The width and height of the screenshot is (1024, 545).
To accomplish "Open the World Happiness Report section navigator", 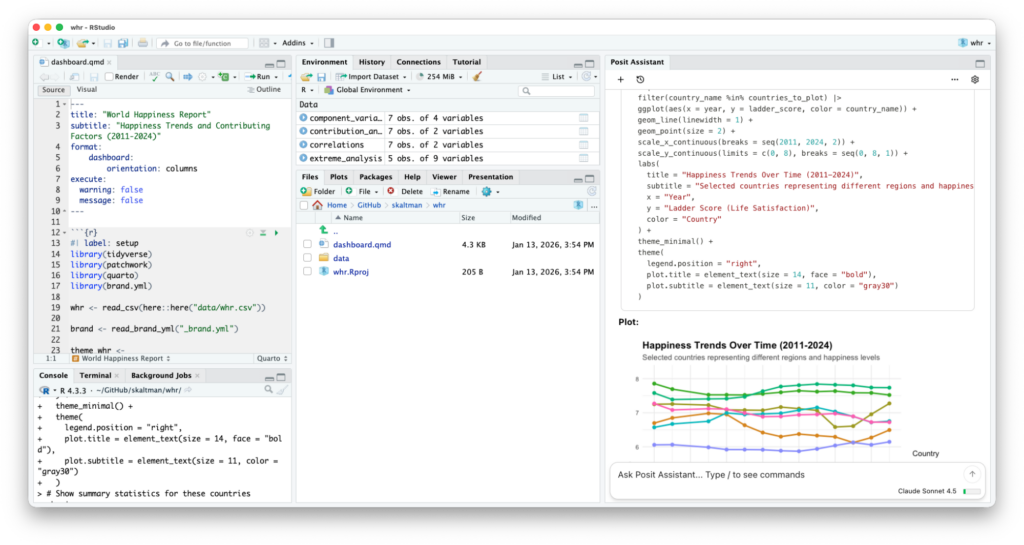I will point(121,358).
